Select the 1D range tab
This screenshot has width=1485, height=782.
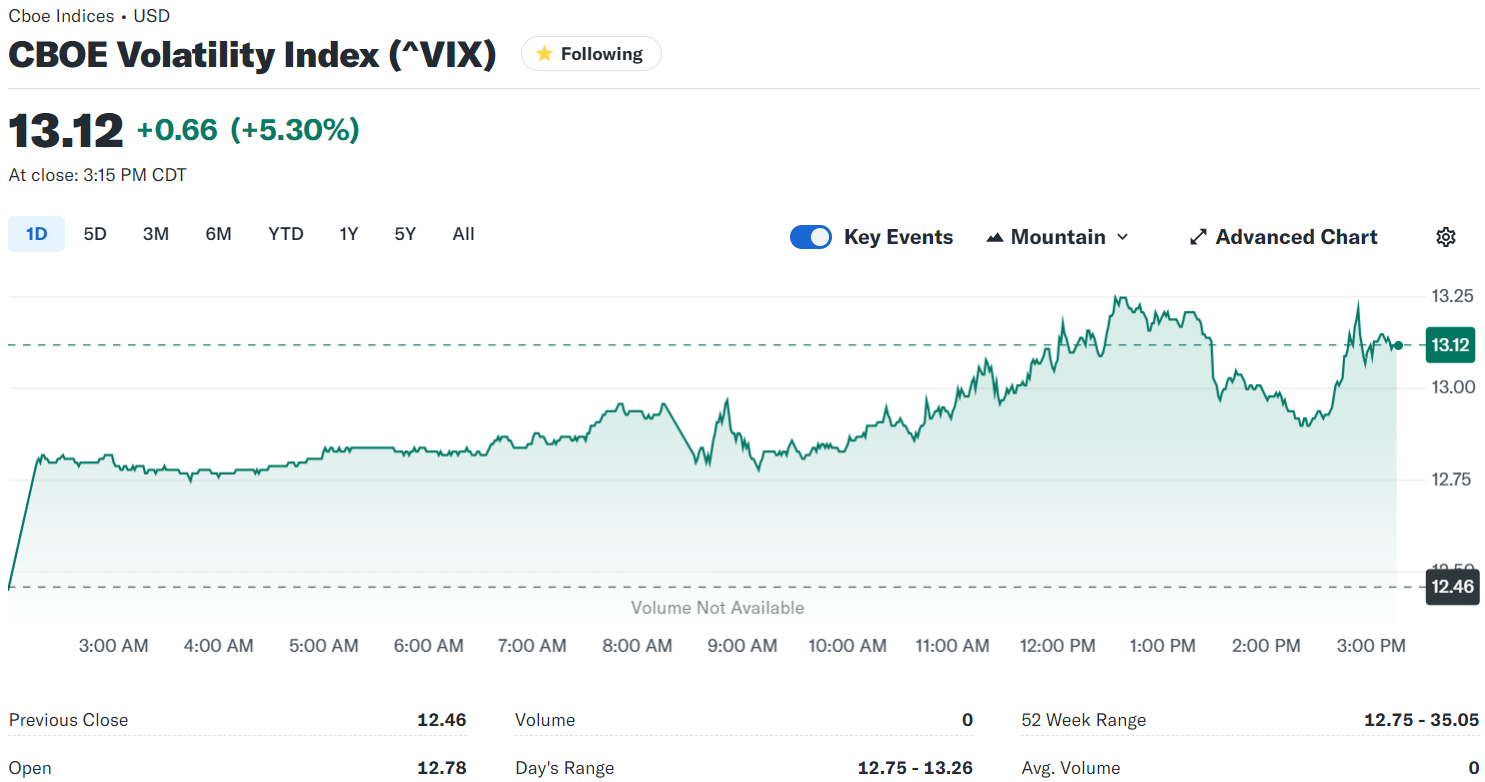(37, 234)
